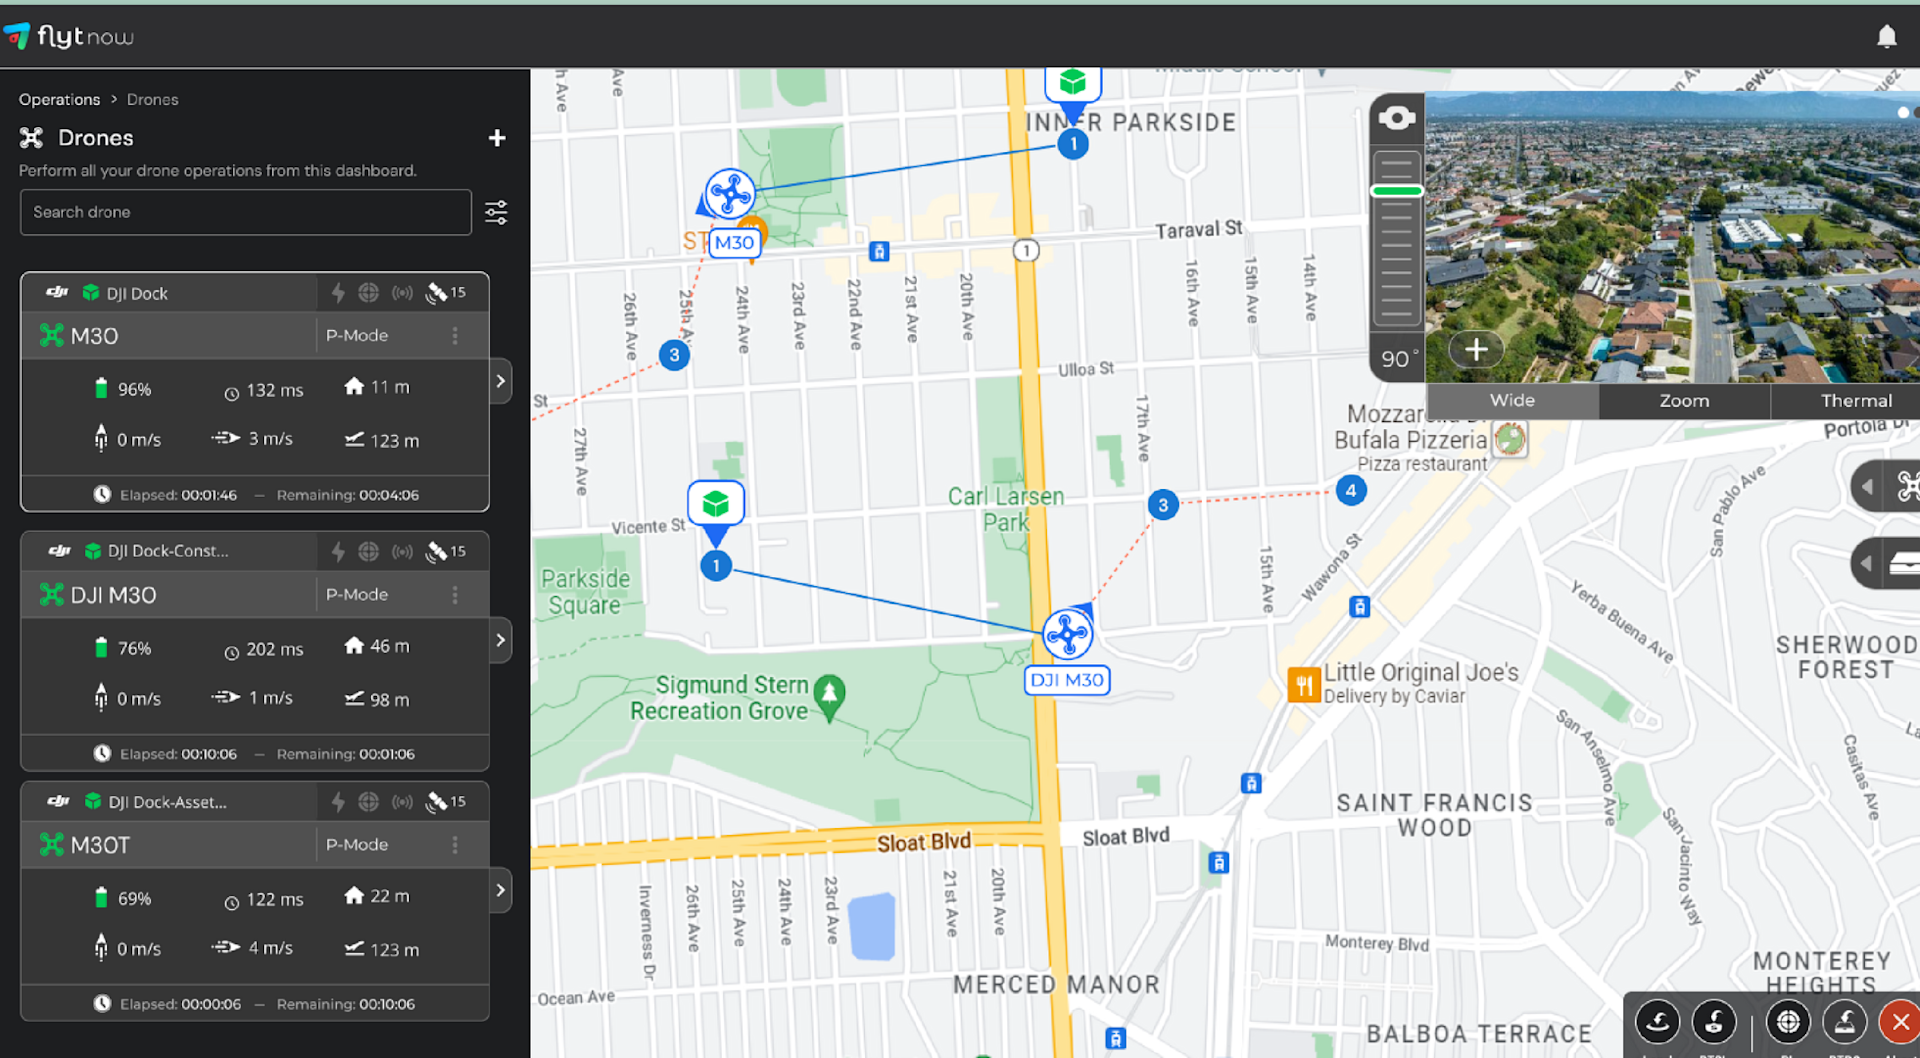The image size is (1920, 1058).
Task: Click the DJI Dock-Const... dock name
Action: pos(168,551)
